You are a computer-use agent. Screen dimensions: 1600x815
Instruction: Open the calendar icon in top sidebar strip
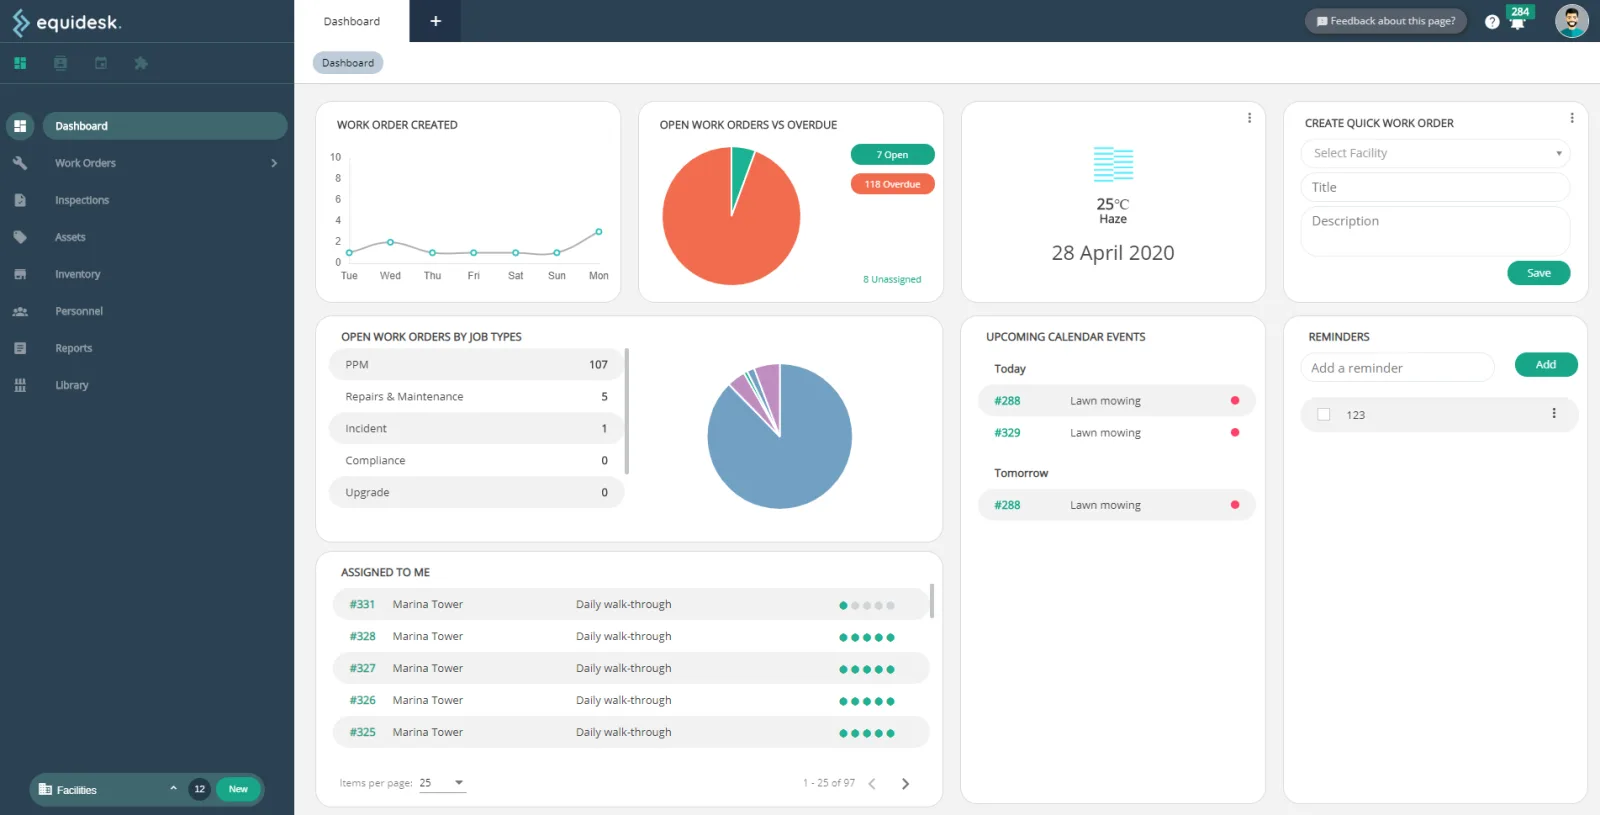pyautogui.click(x=101, y=63)
